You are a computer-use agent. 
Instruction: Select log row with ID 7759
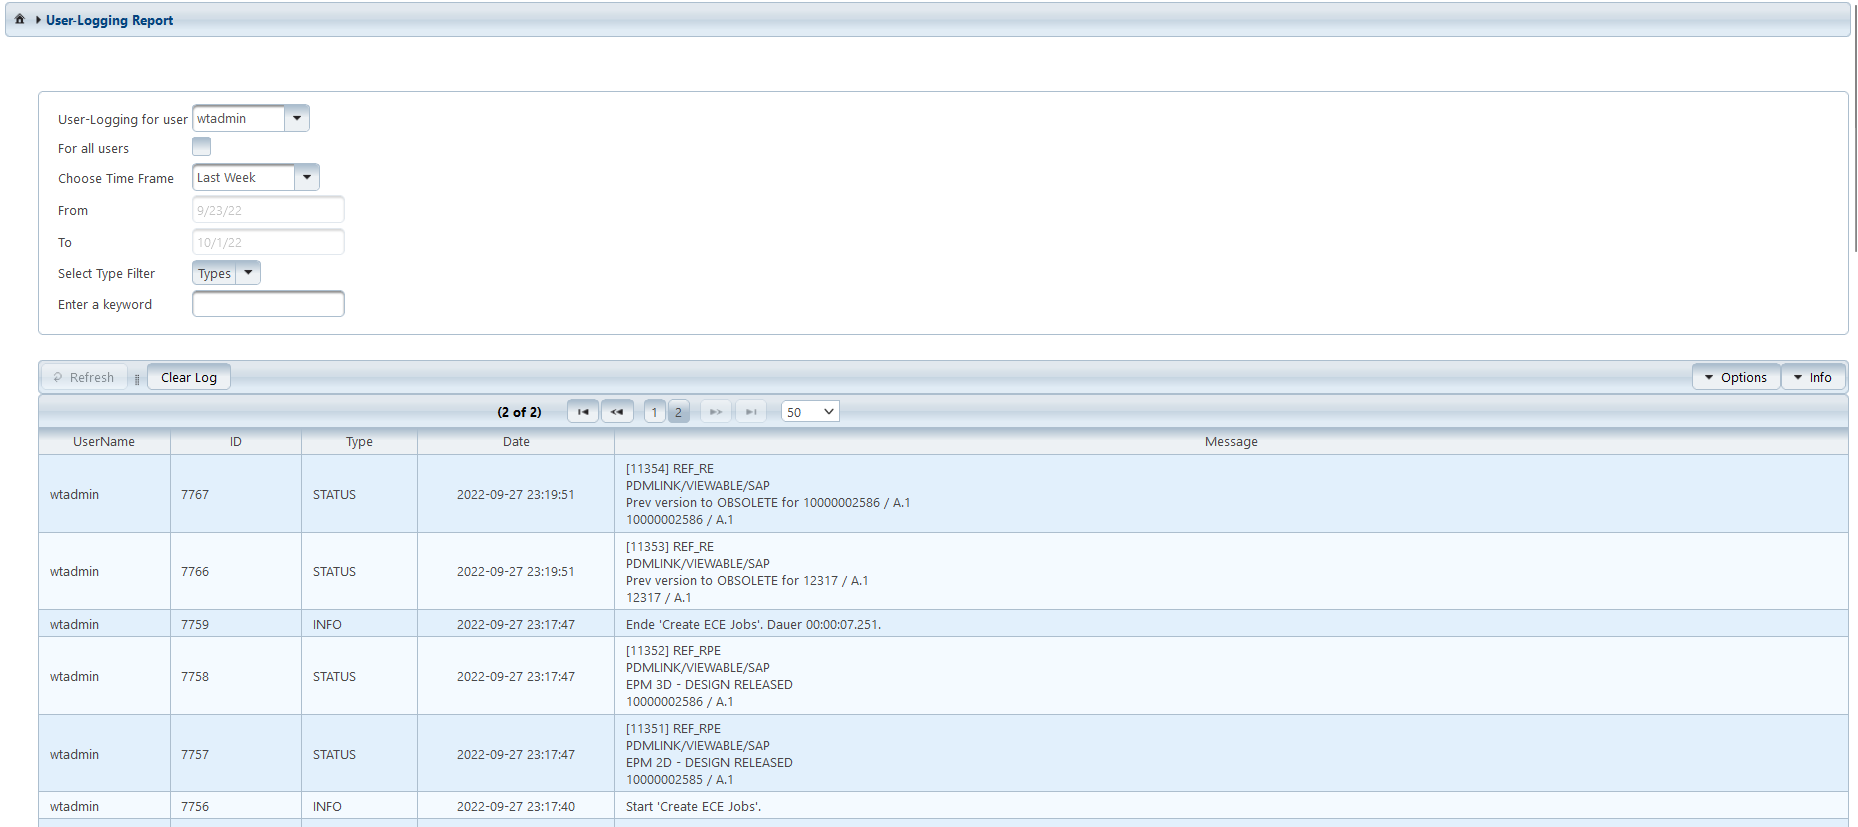(195, 624)
